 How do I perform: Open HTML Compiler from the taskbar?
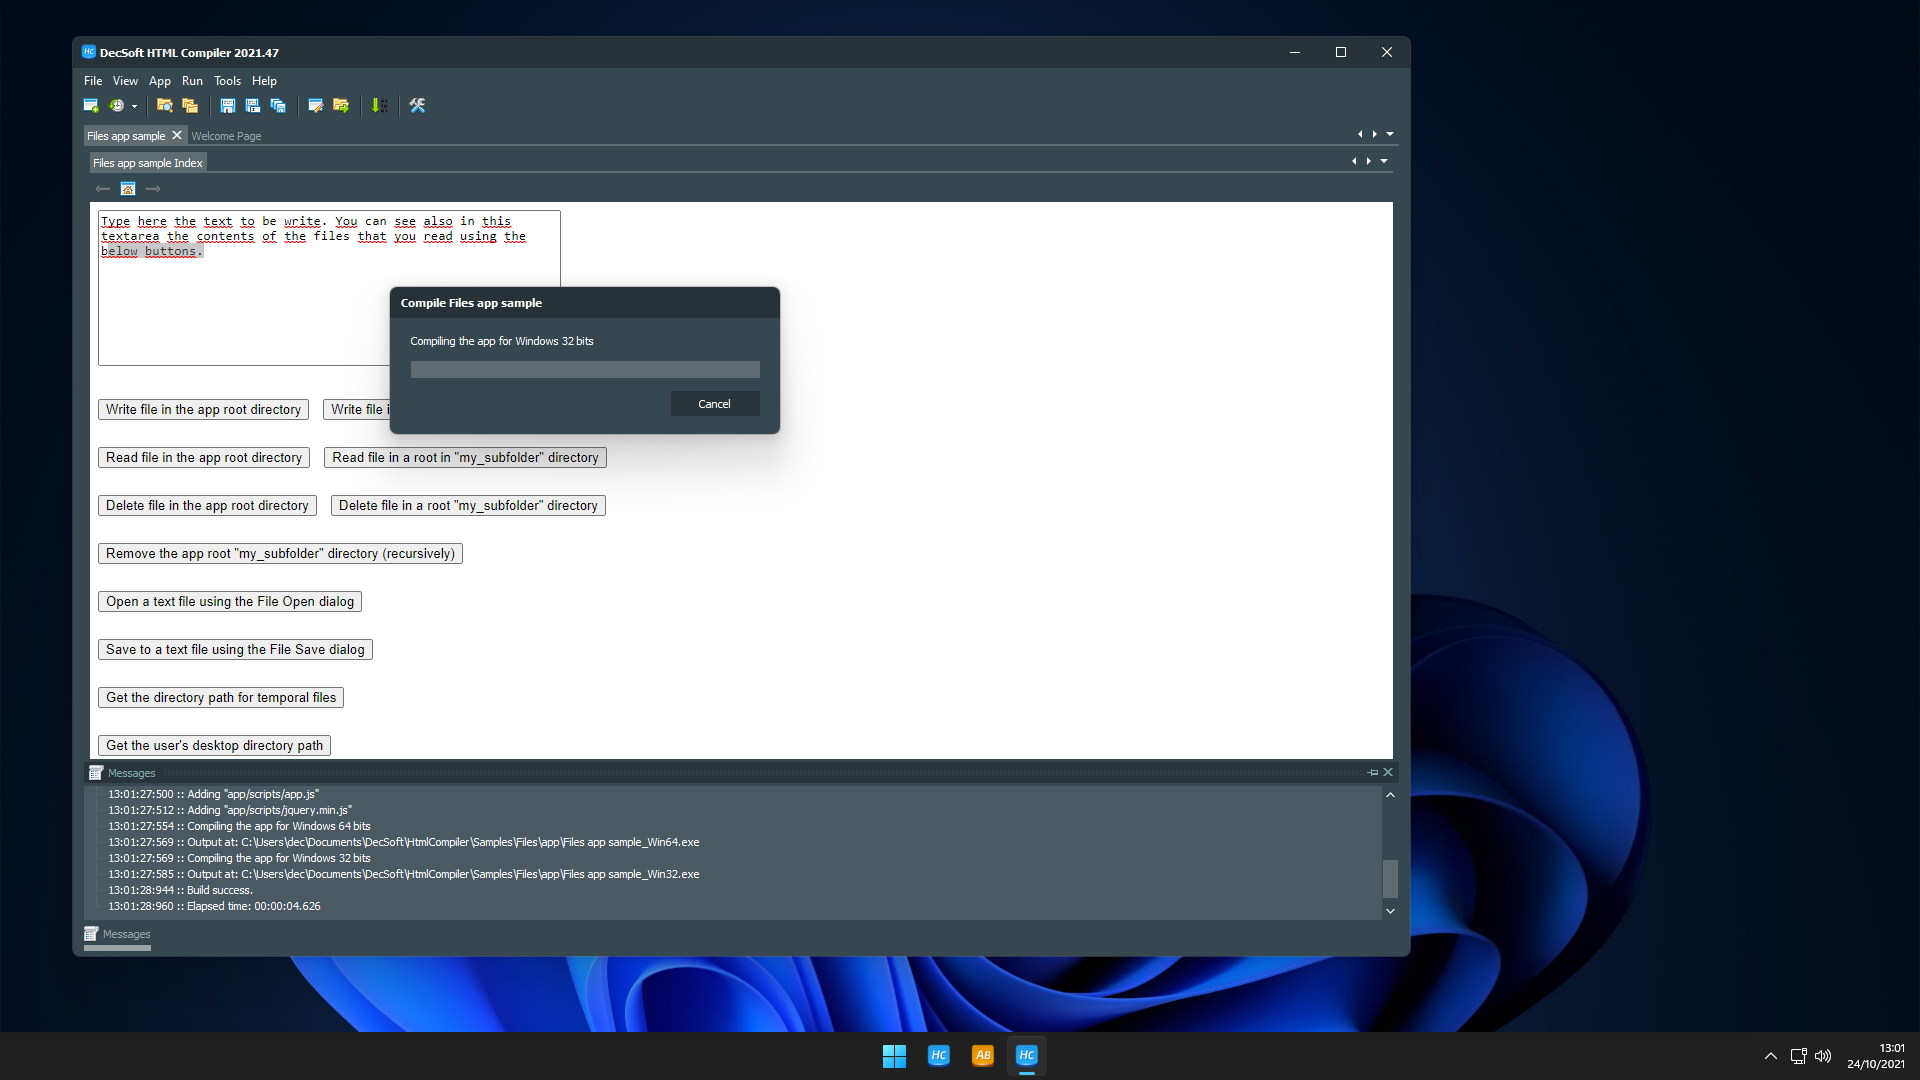[1027, 1055]
